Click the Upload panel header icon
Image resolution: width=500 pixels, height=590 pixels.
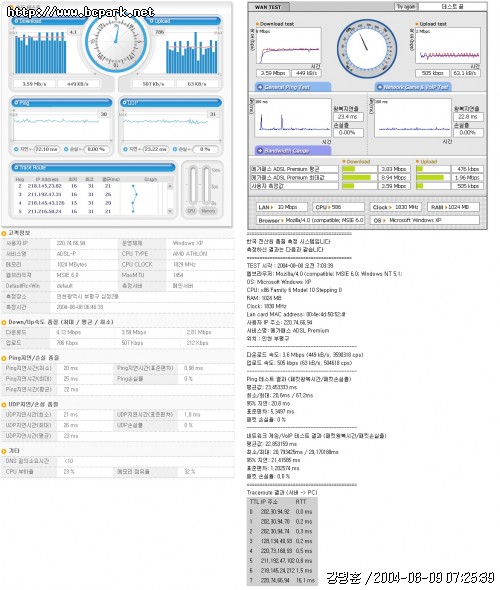tap(152, 21)
